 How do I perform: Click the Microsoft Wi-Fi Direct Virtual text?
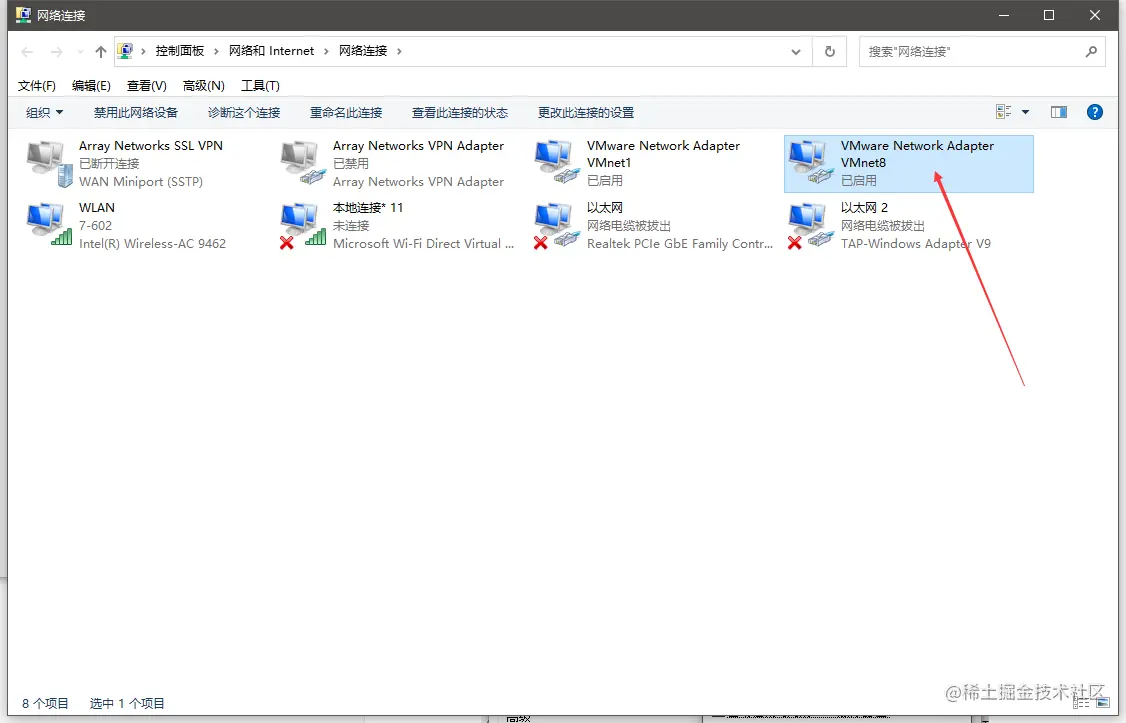(x=423, y=243)
